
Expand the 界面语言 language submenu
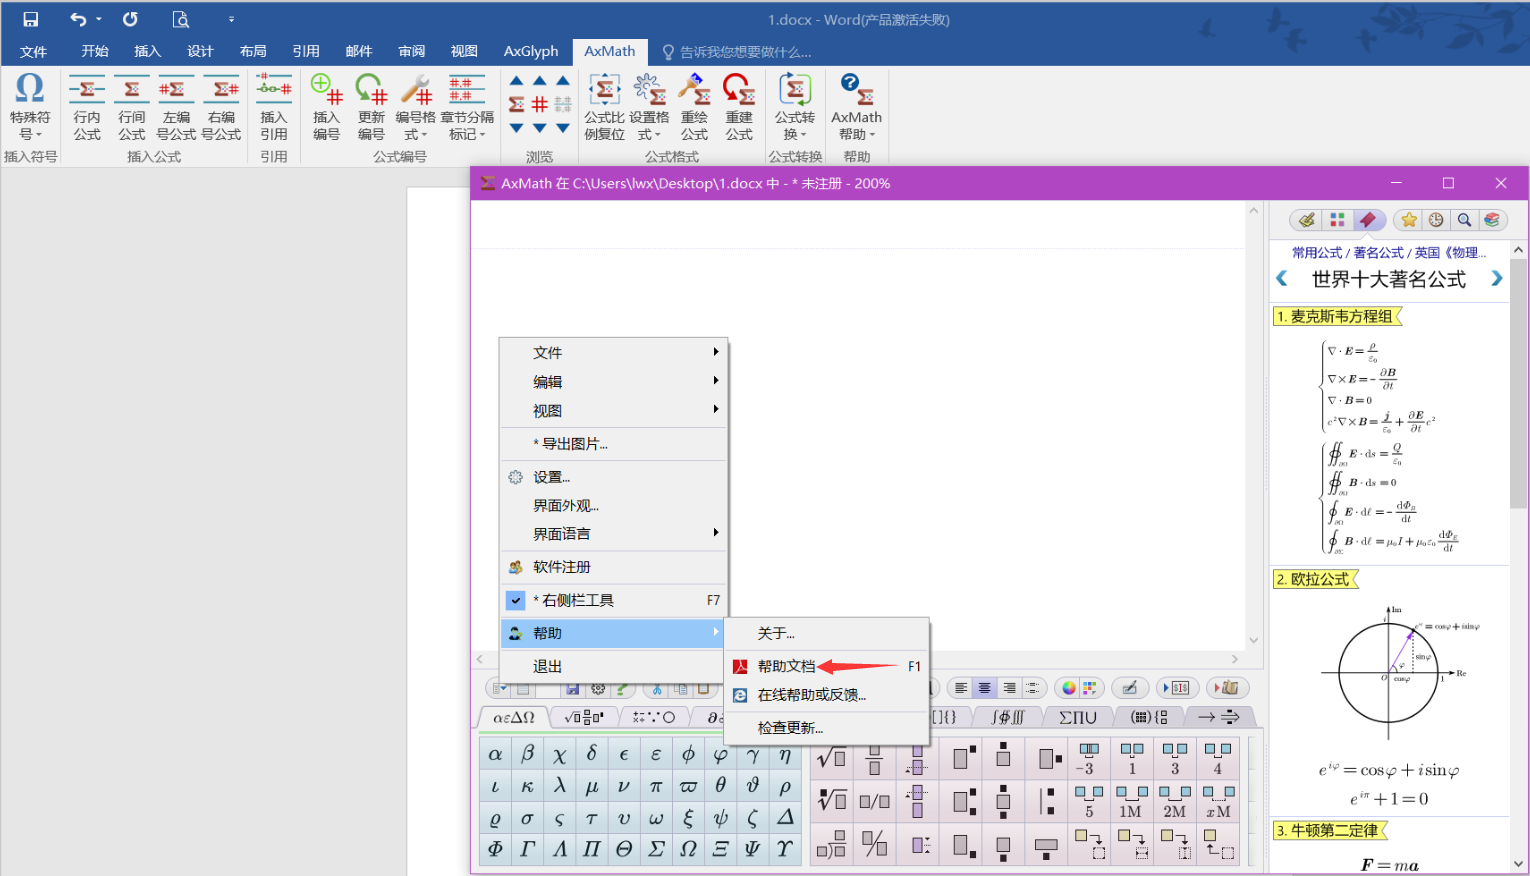(613, 534)
